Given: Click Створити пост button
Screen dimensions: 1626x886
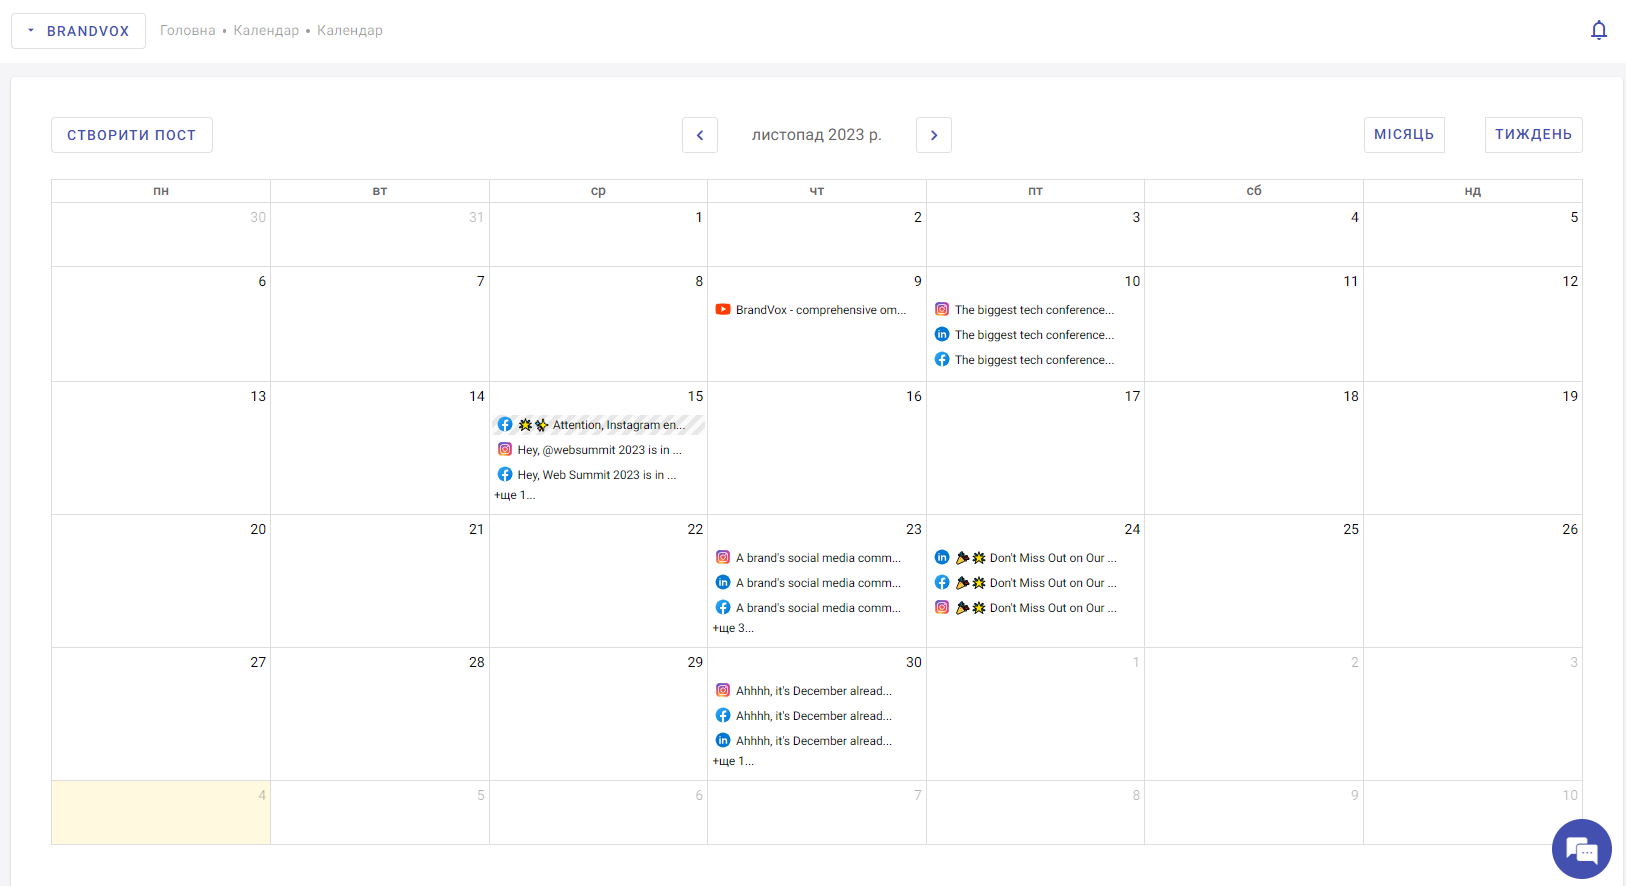Looking at the screenshot, I should click(132, 135).
